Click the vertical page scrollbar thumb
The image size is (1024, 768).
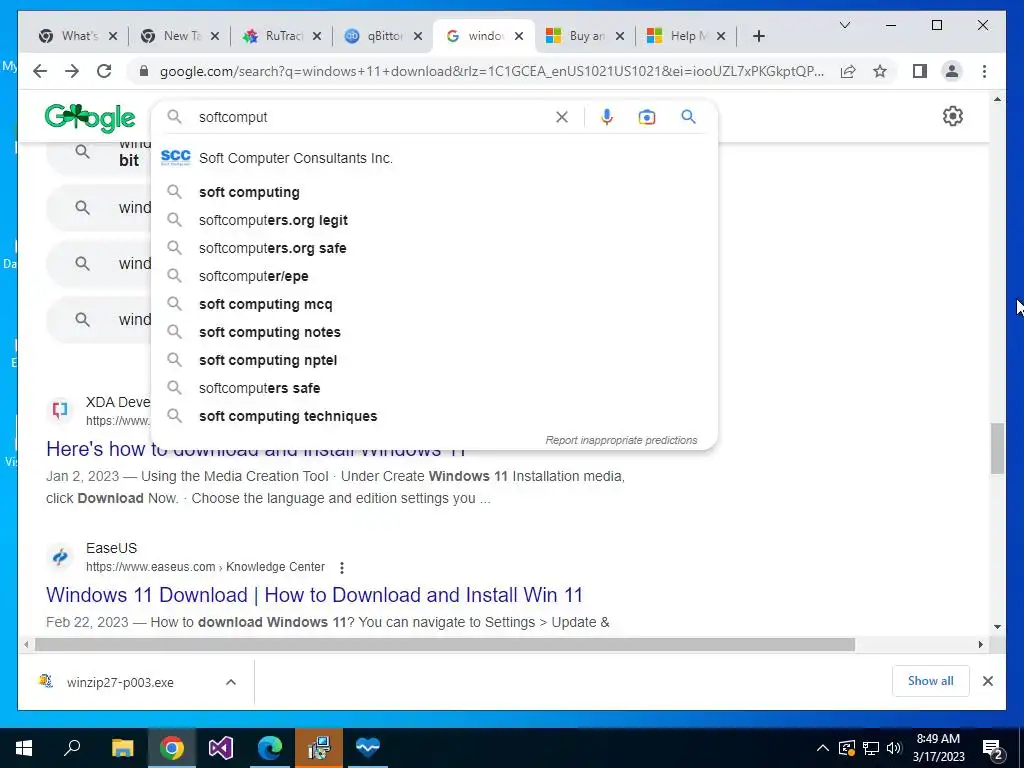pos(997,448)
